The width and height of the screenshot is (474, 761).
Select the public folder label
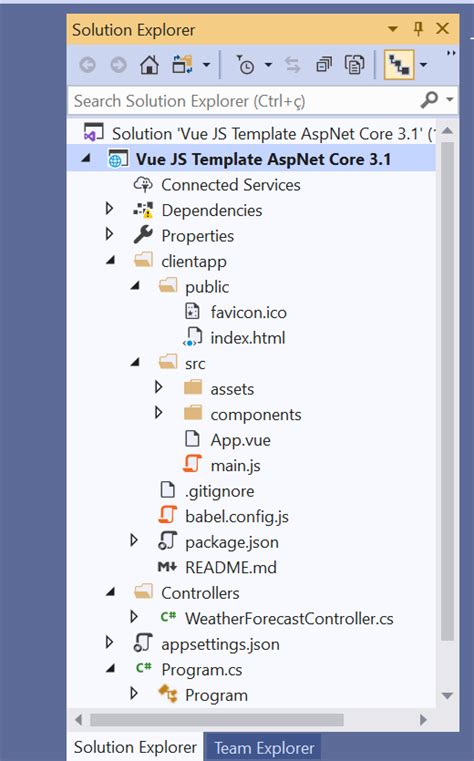coord(207,287)
